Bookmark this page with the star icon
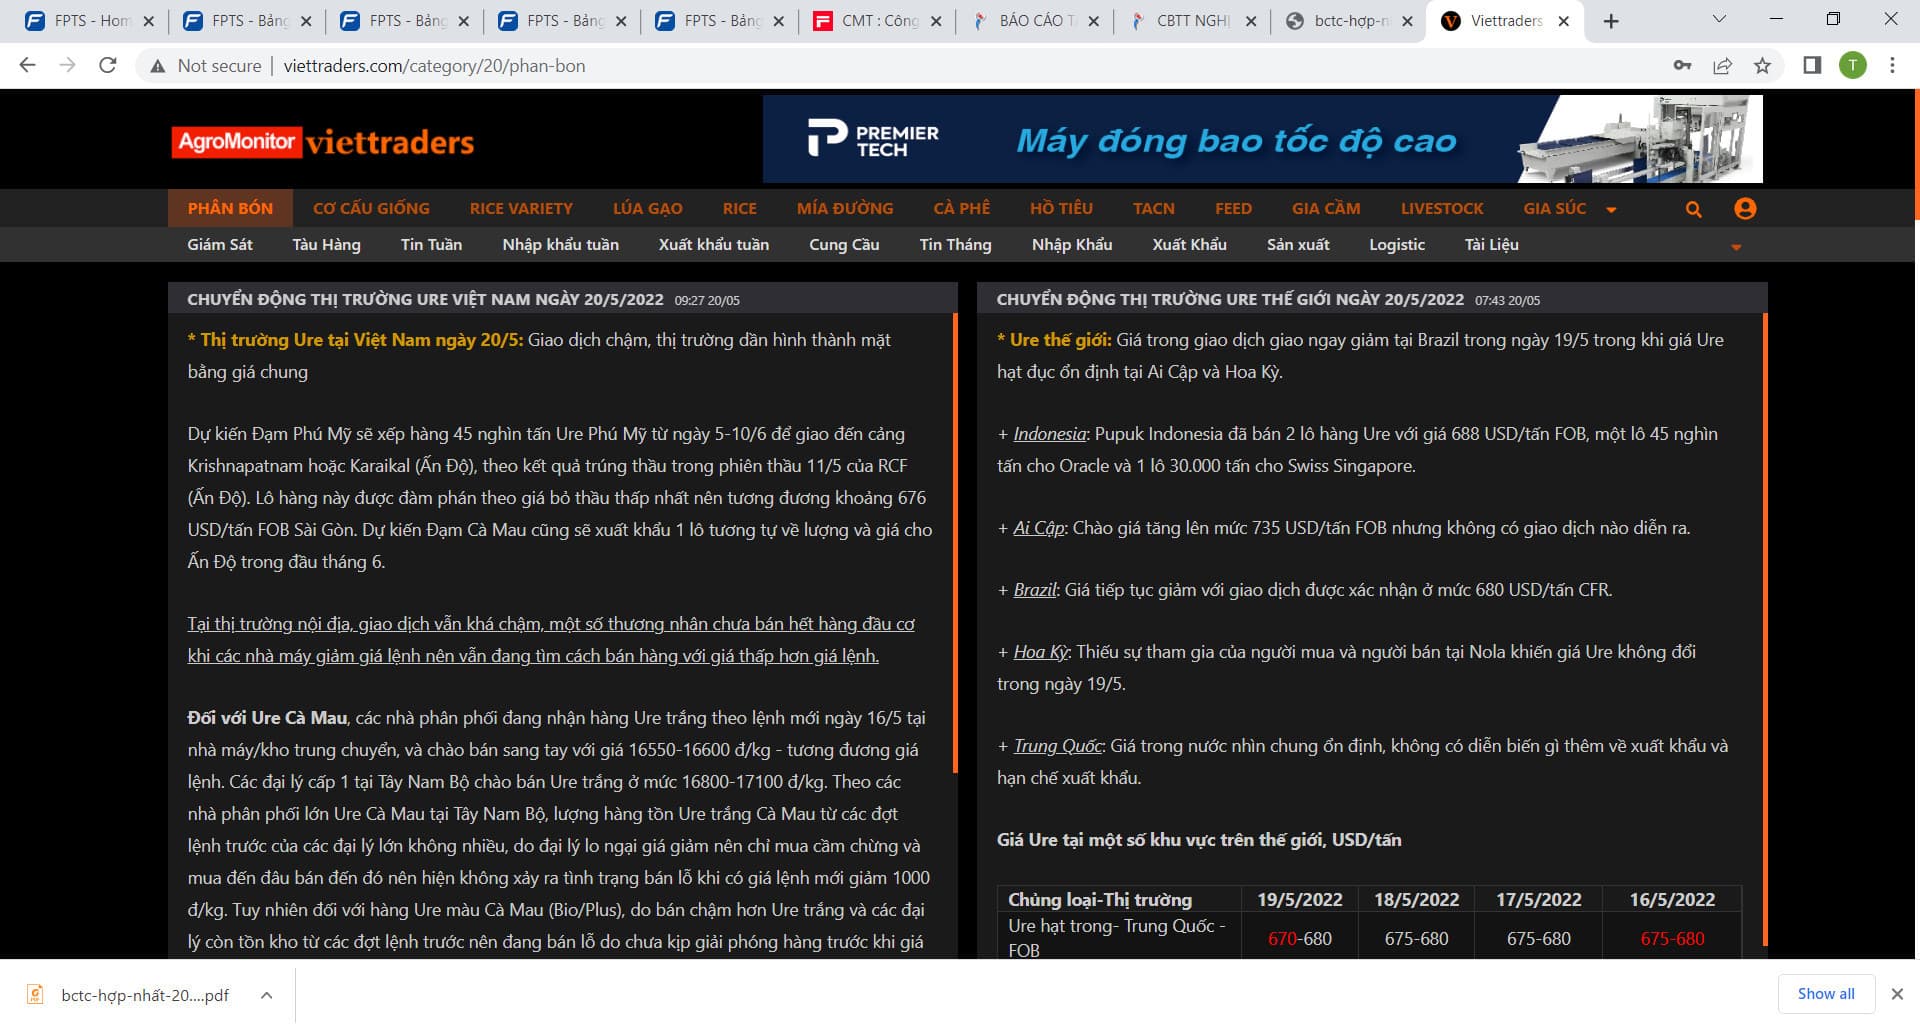Image resolution: width=1920 pixels, height=1030 pixels. [1762, 66]
